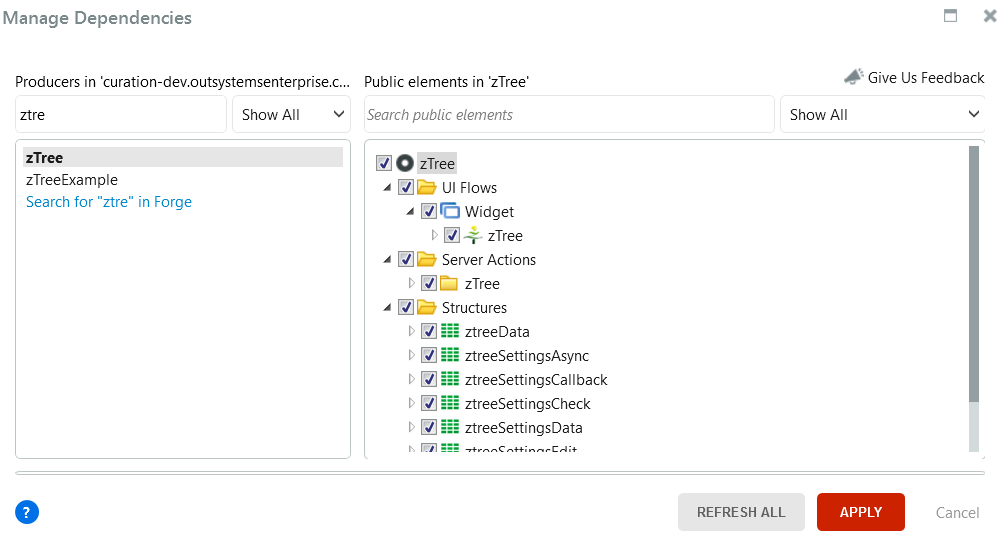Click the ztreeSettingsAsync structure icon

[x=449, y=355]
